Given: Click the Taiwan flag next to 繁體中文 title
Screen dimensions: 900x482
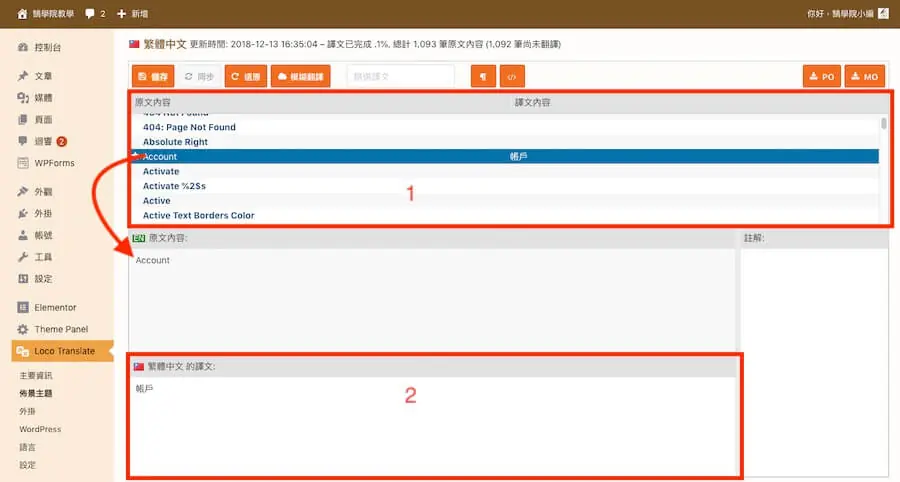Looking at the screenshot, I should pos(134,44).
